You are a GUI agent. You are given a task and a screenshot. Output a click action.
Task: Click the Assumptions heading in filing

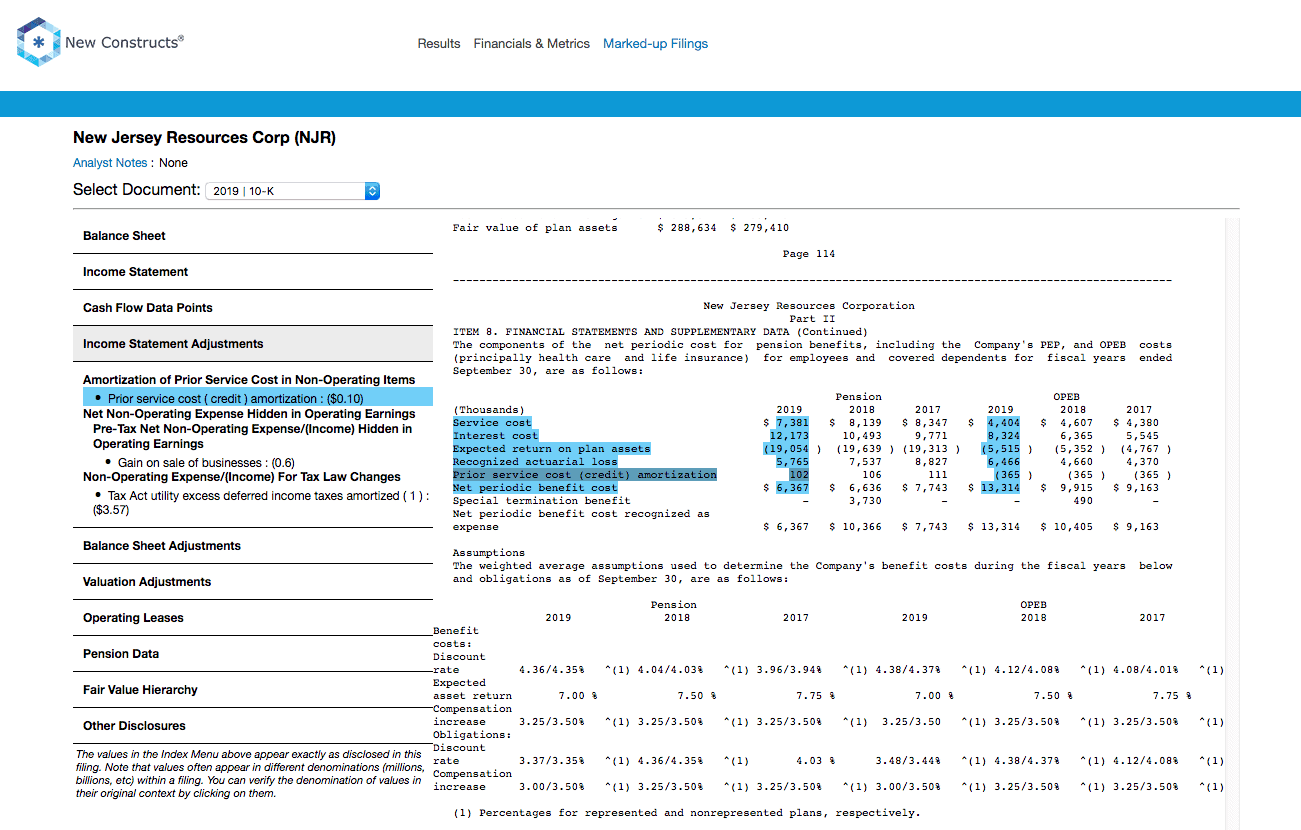click(x=489, y=553)
